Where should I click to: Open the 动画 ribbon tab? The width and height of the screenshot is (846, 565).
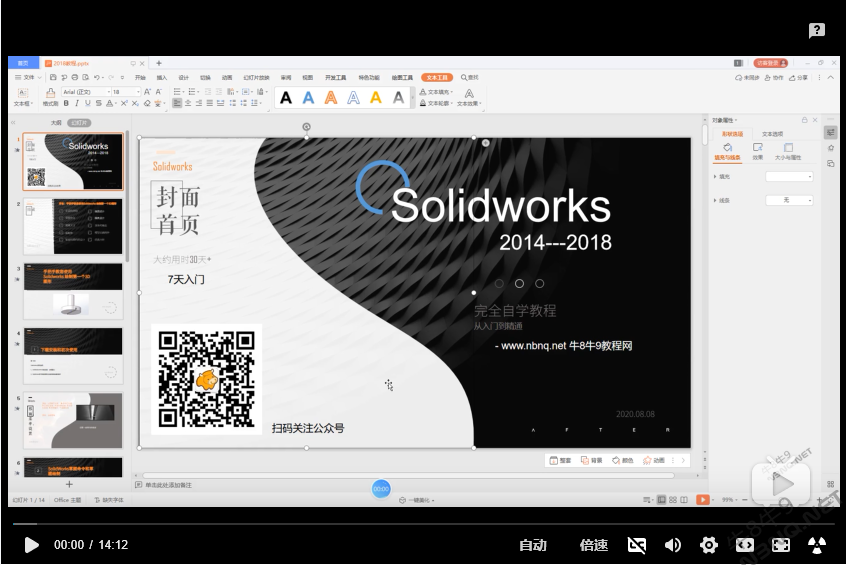[x=227, y=78]
